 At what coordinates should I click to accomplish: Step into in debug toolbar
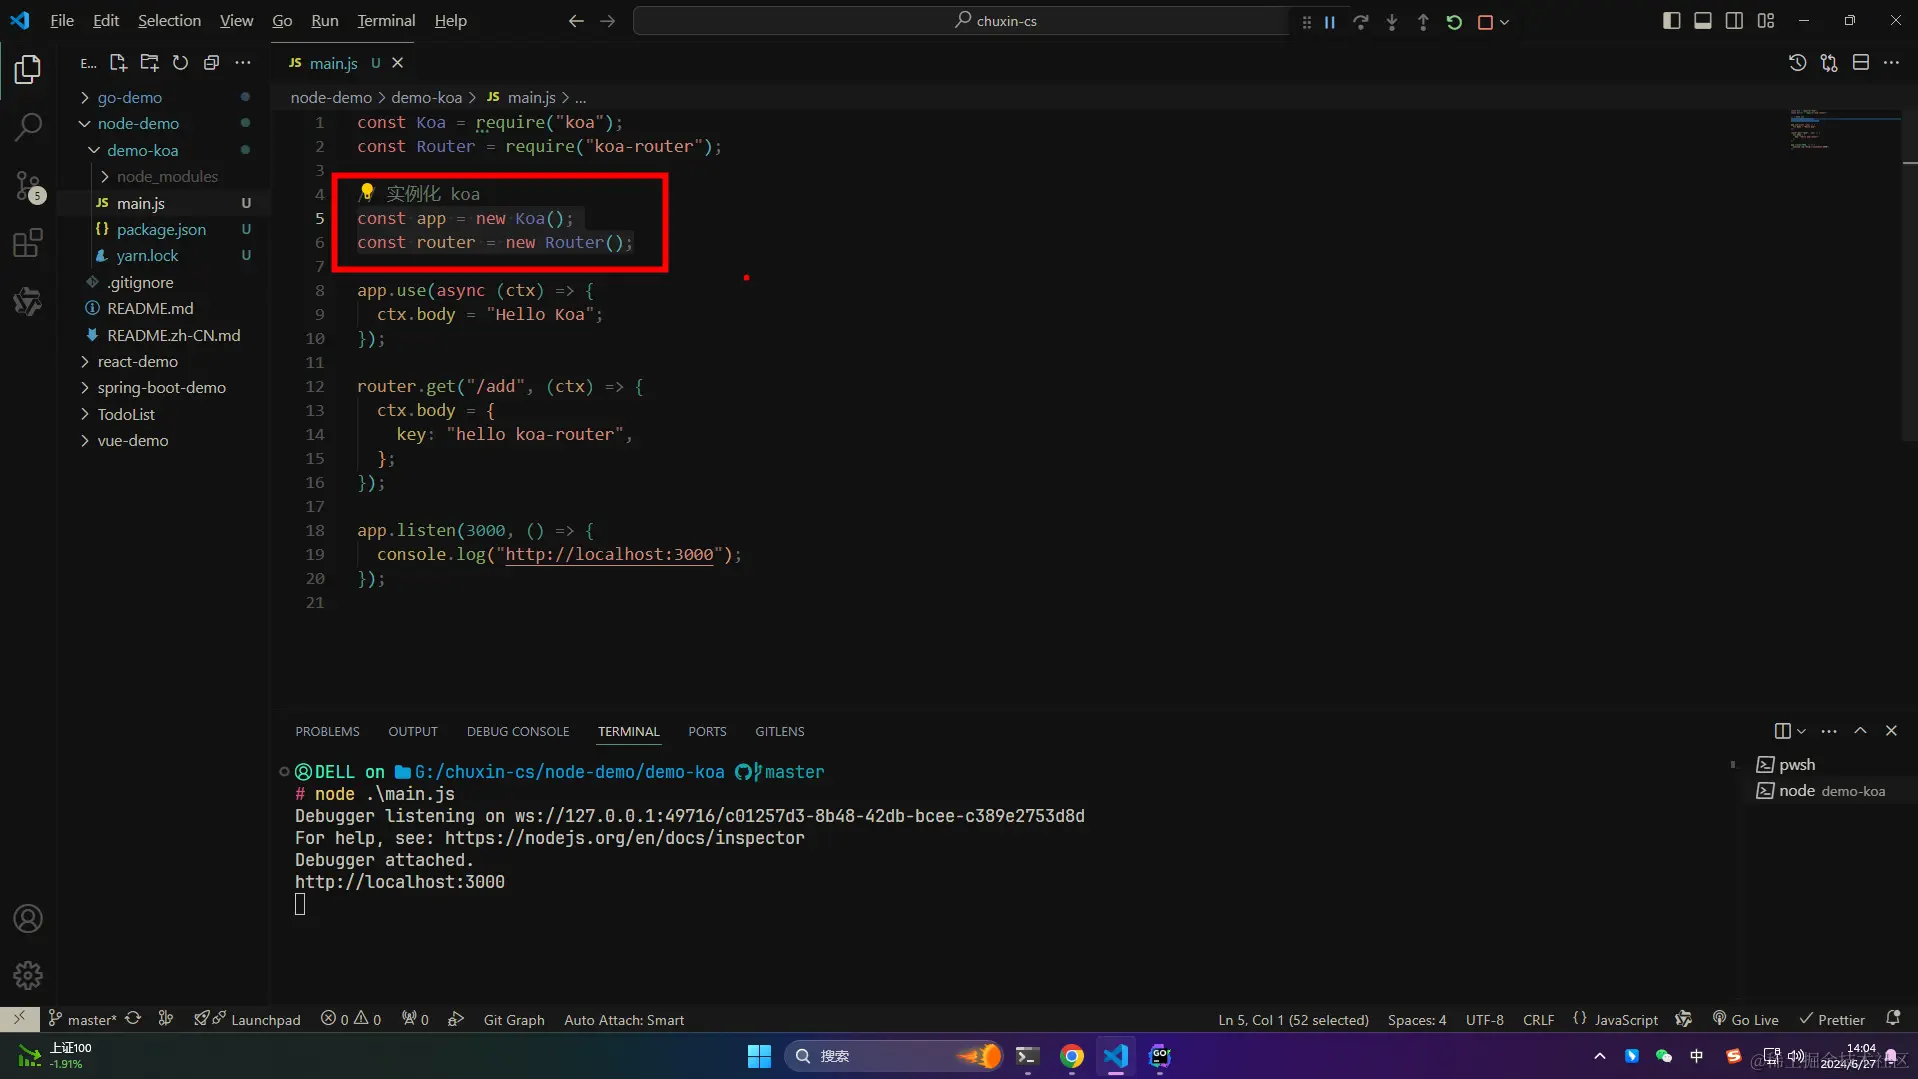(x=1391, y=21)
